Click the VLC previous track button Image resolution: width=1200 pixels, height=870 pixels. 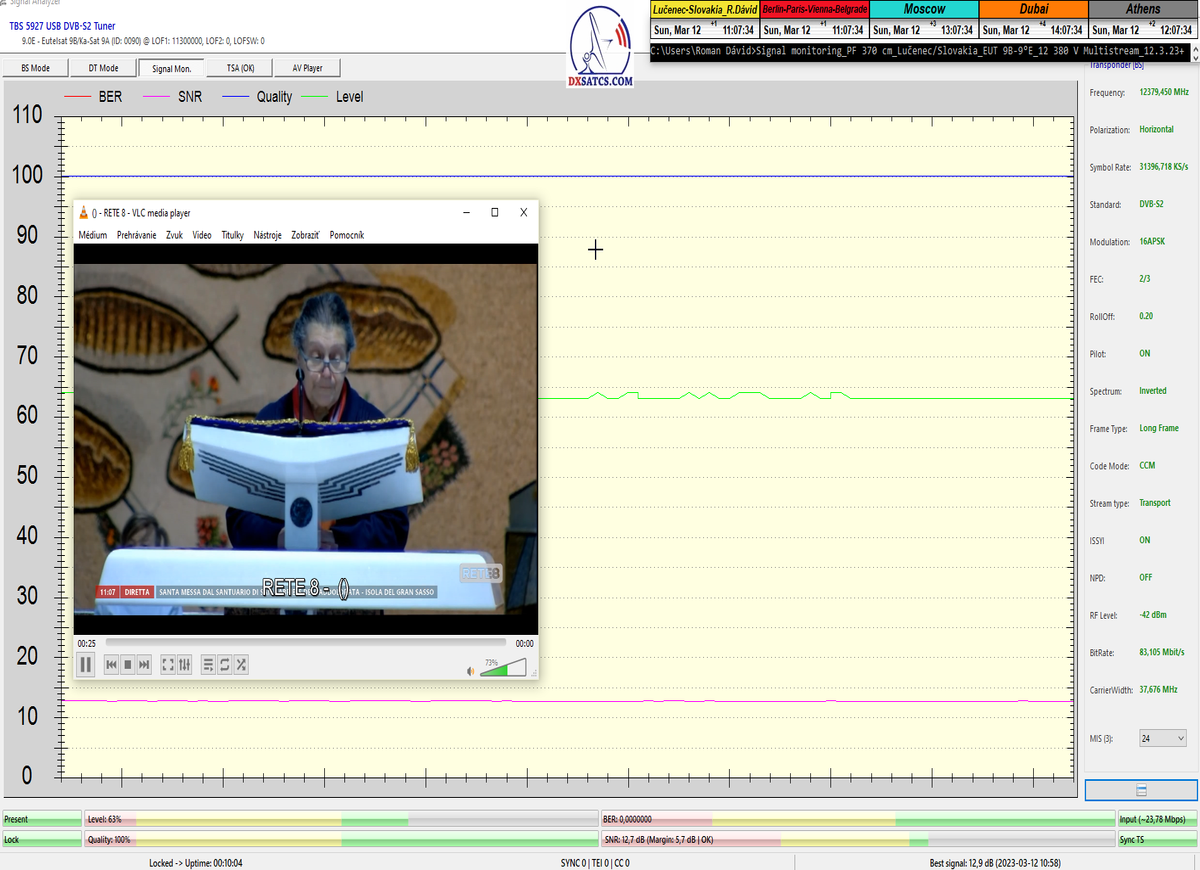(x=112, y=664)
